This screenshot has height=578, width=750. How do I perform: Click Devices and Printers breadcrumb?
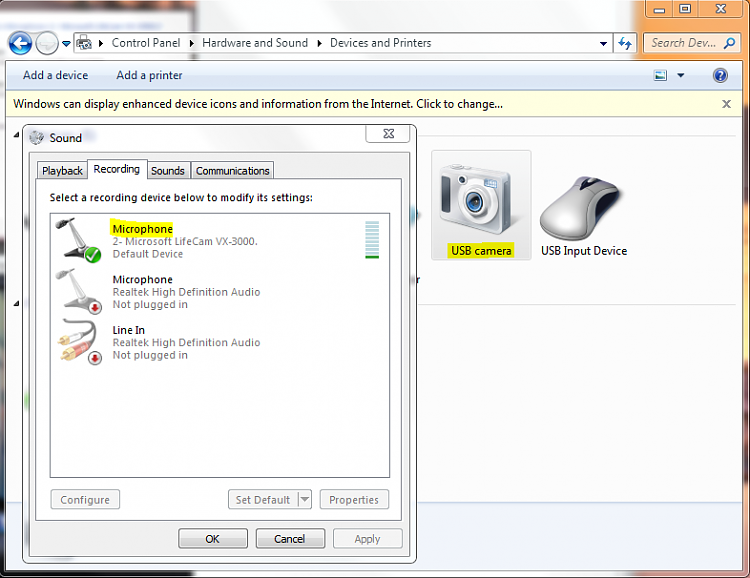tap(381, 43)
